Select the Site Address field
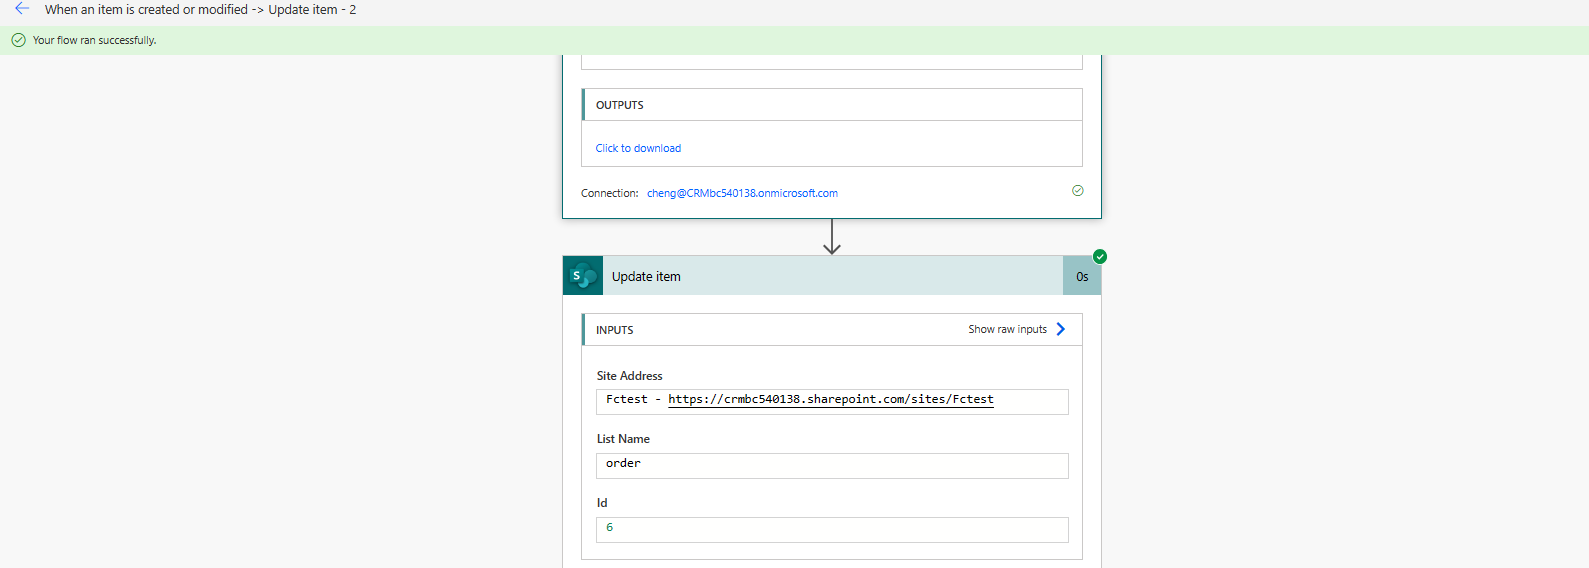This screenshot has height=568, width=1589. click(832, 401)
